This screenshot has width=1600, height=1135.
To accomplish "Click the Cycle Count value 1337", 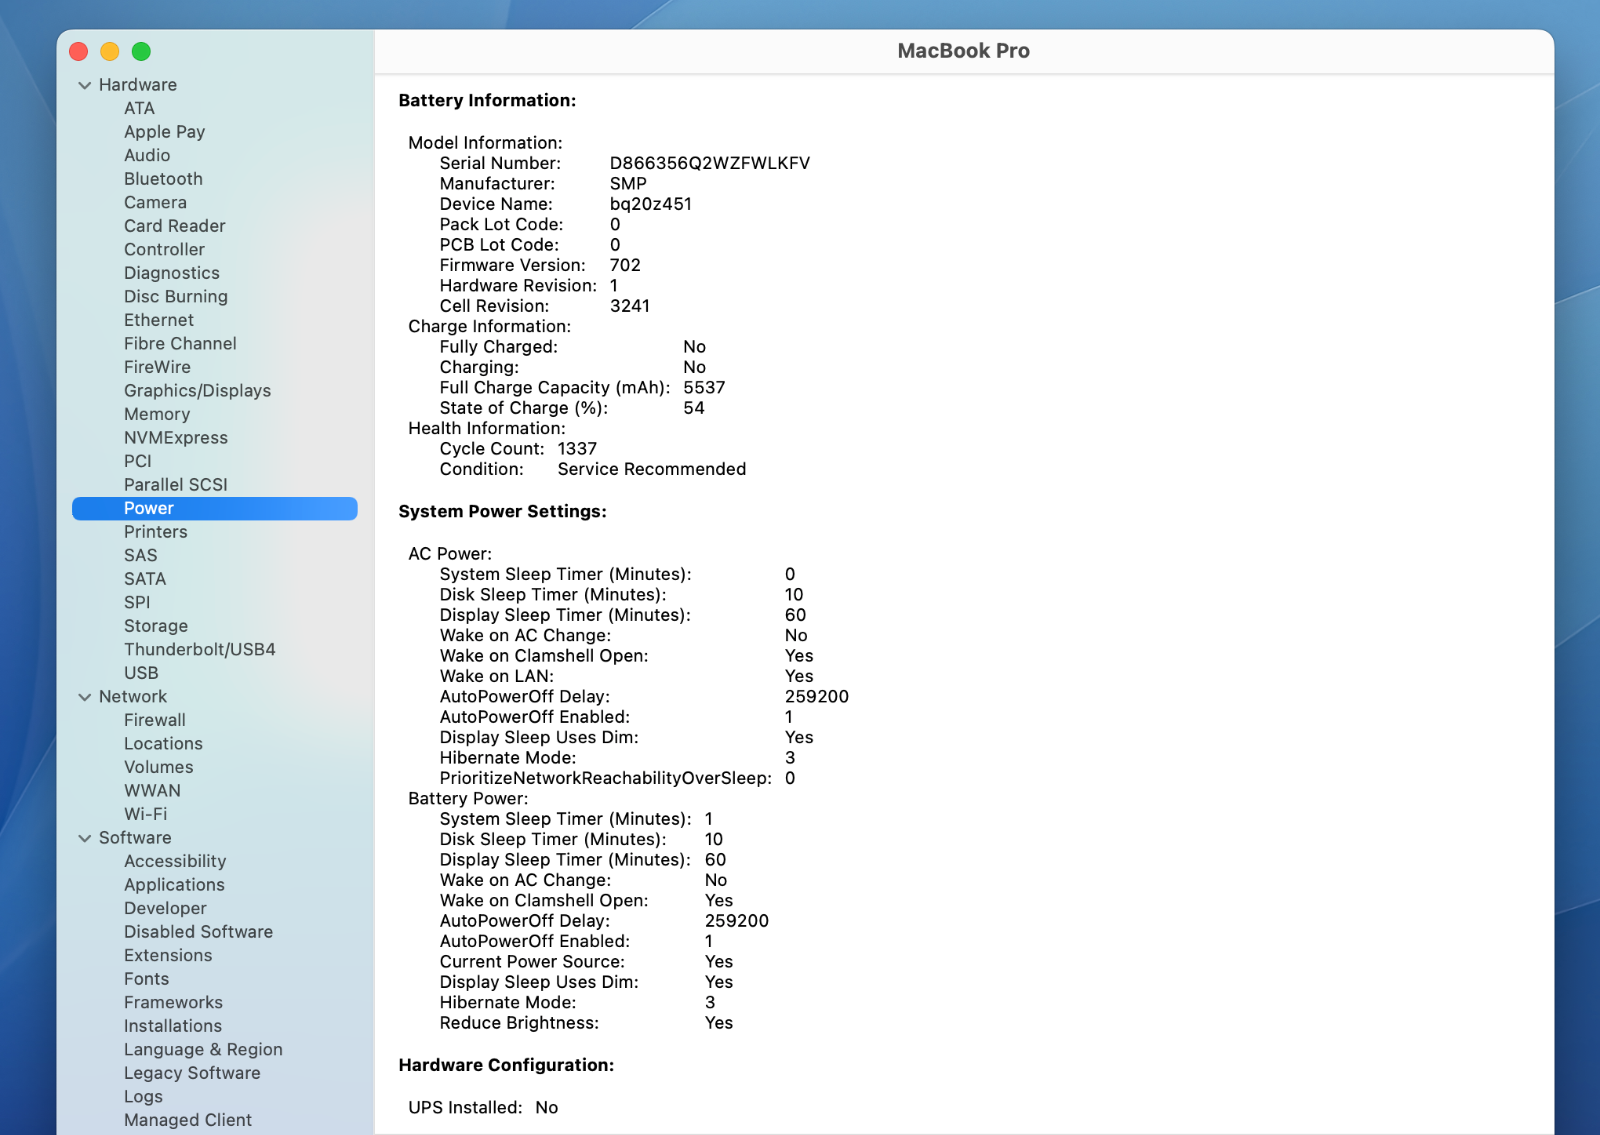I will click(577, 449).
